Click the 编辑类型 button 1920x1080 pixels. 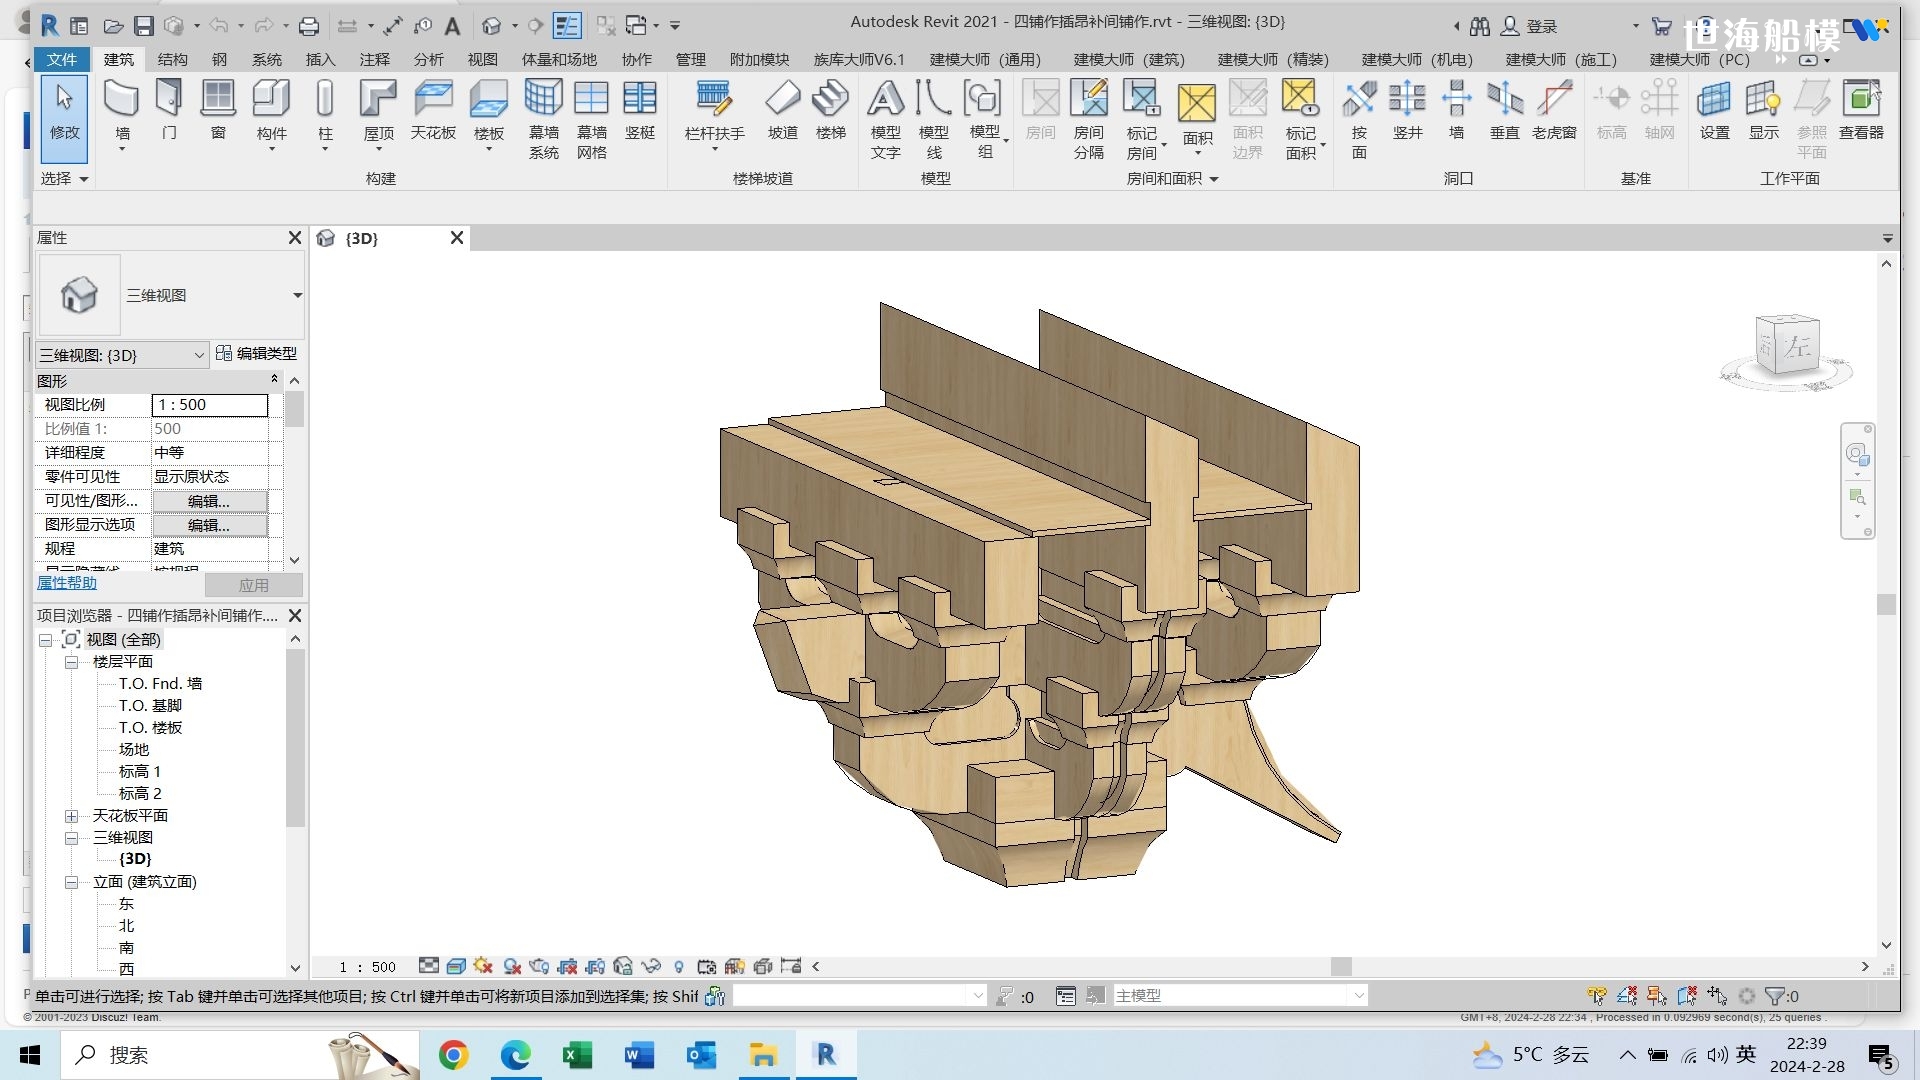pos(256,353)
